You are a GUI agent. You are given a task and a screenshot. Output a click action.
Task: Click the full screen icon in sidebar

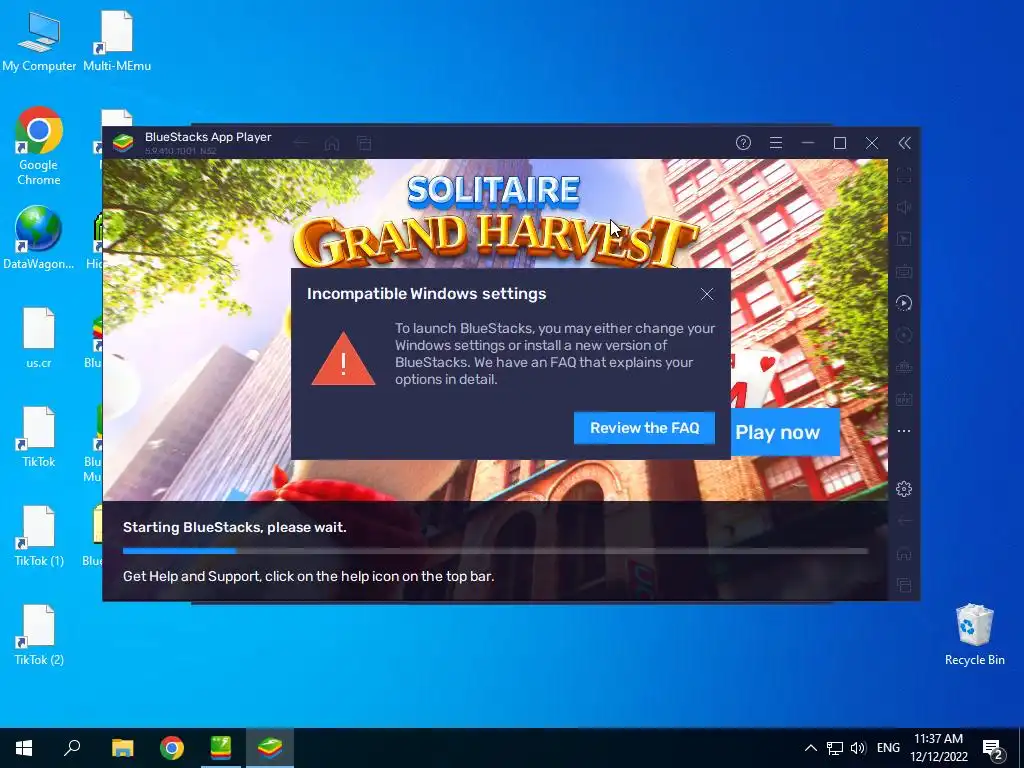(904, 175)
